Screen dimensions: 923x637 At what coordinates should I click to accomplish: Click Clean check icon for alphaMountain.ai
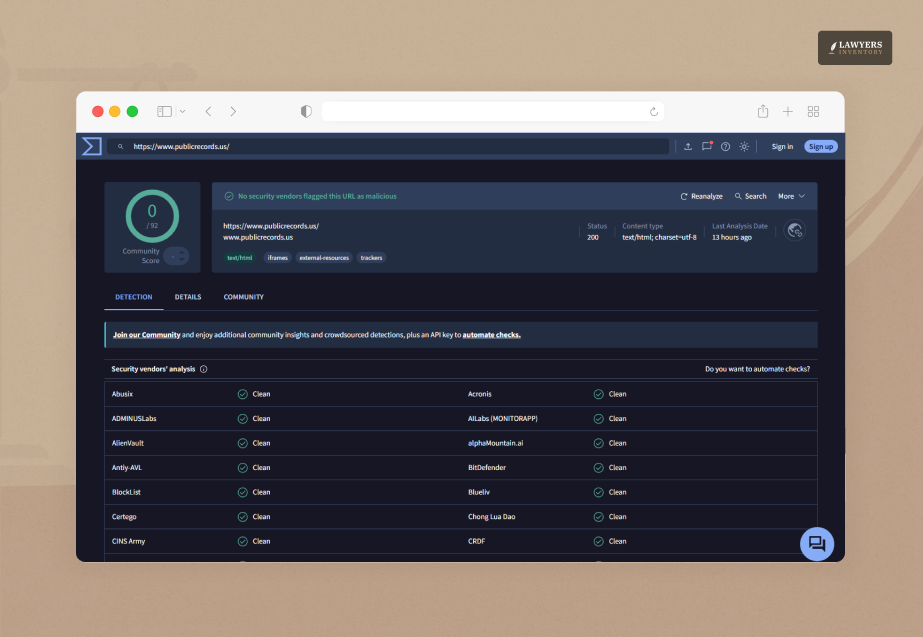coord(599,443)
